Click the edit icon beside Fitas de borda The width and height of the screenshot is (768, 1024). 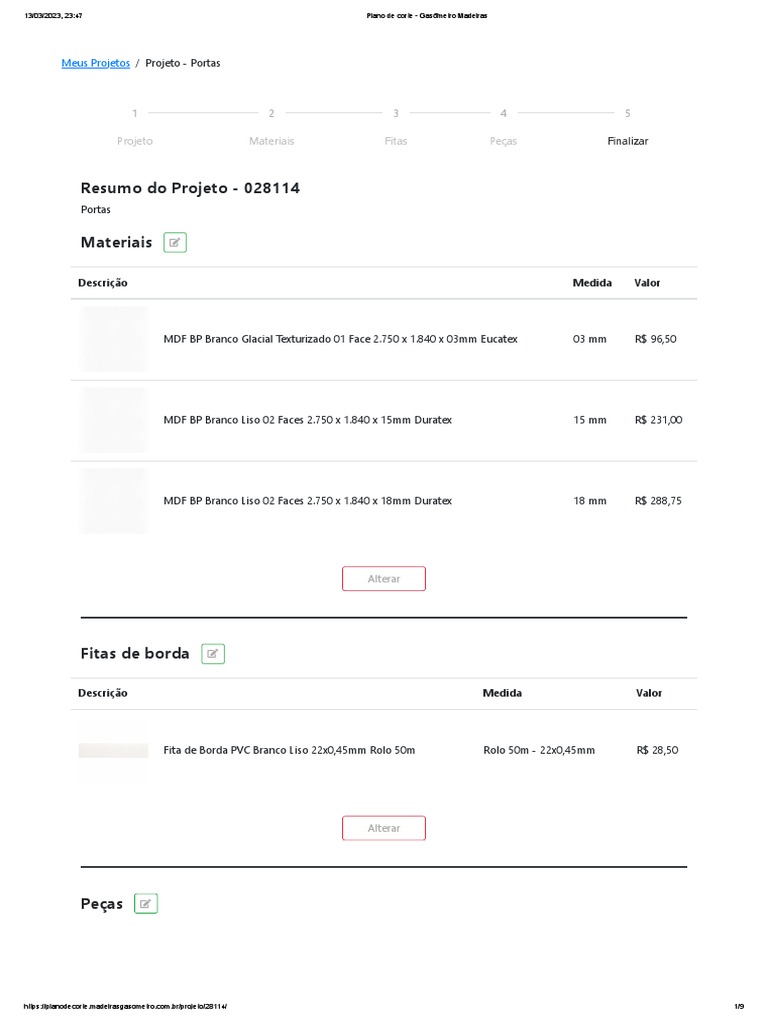(213, 654)
